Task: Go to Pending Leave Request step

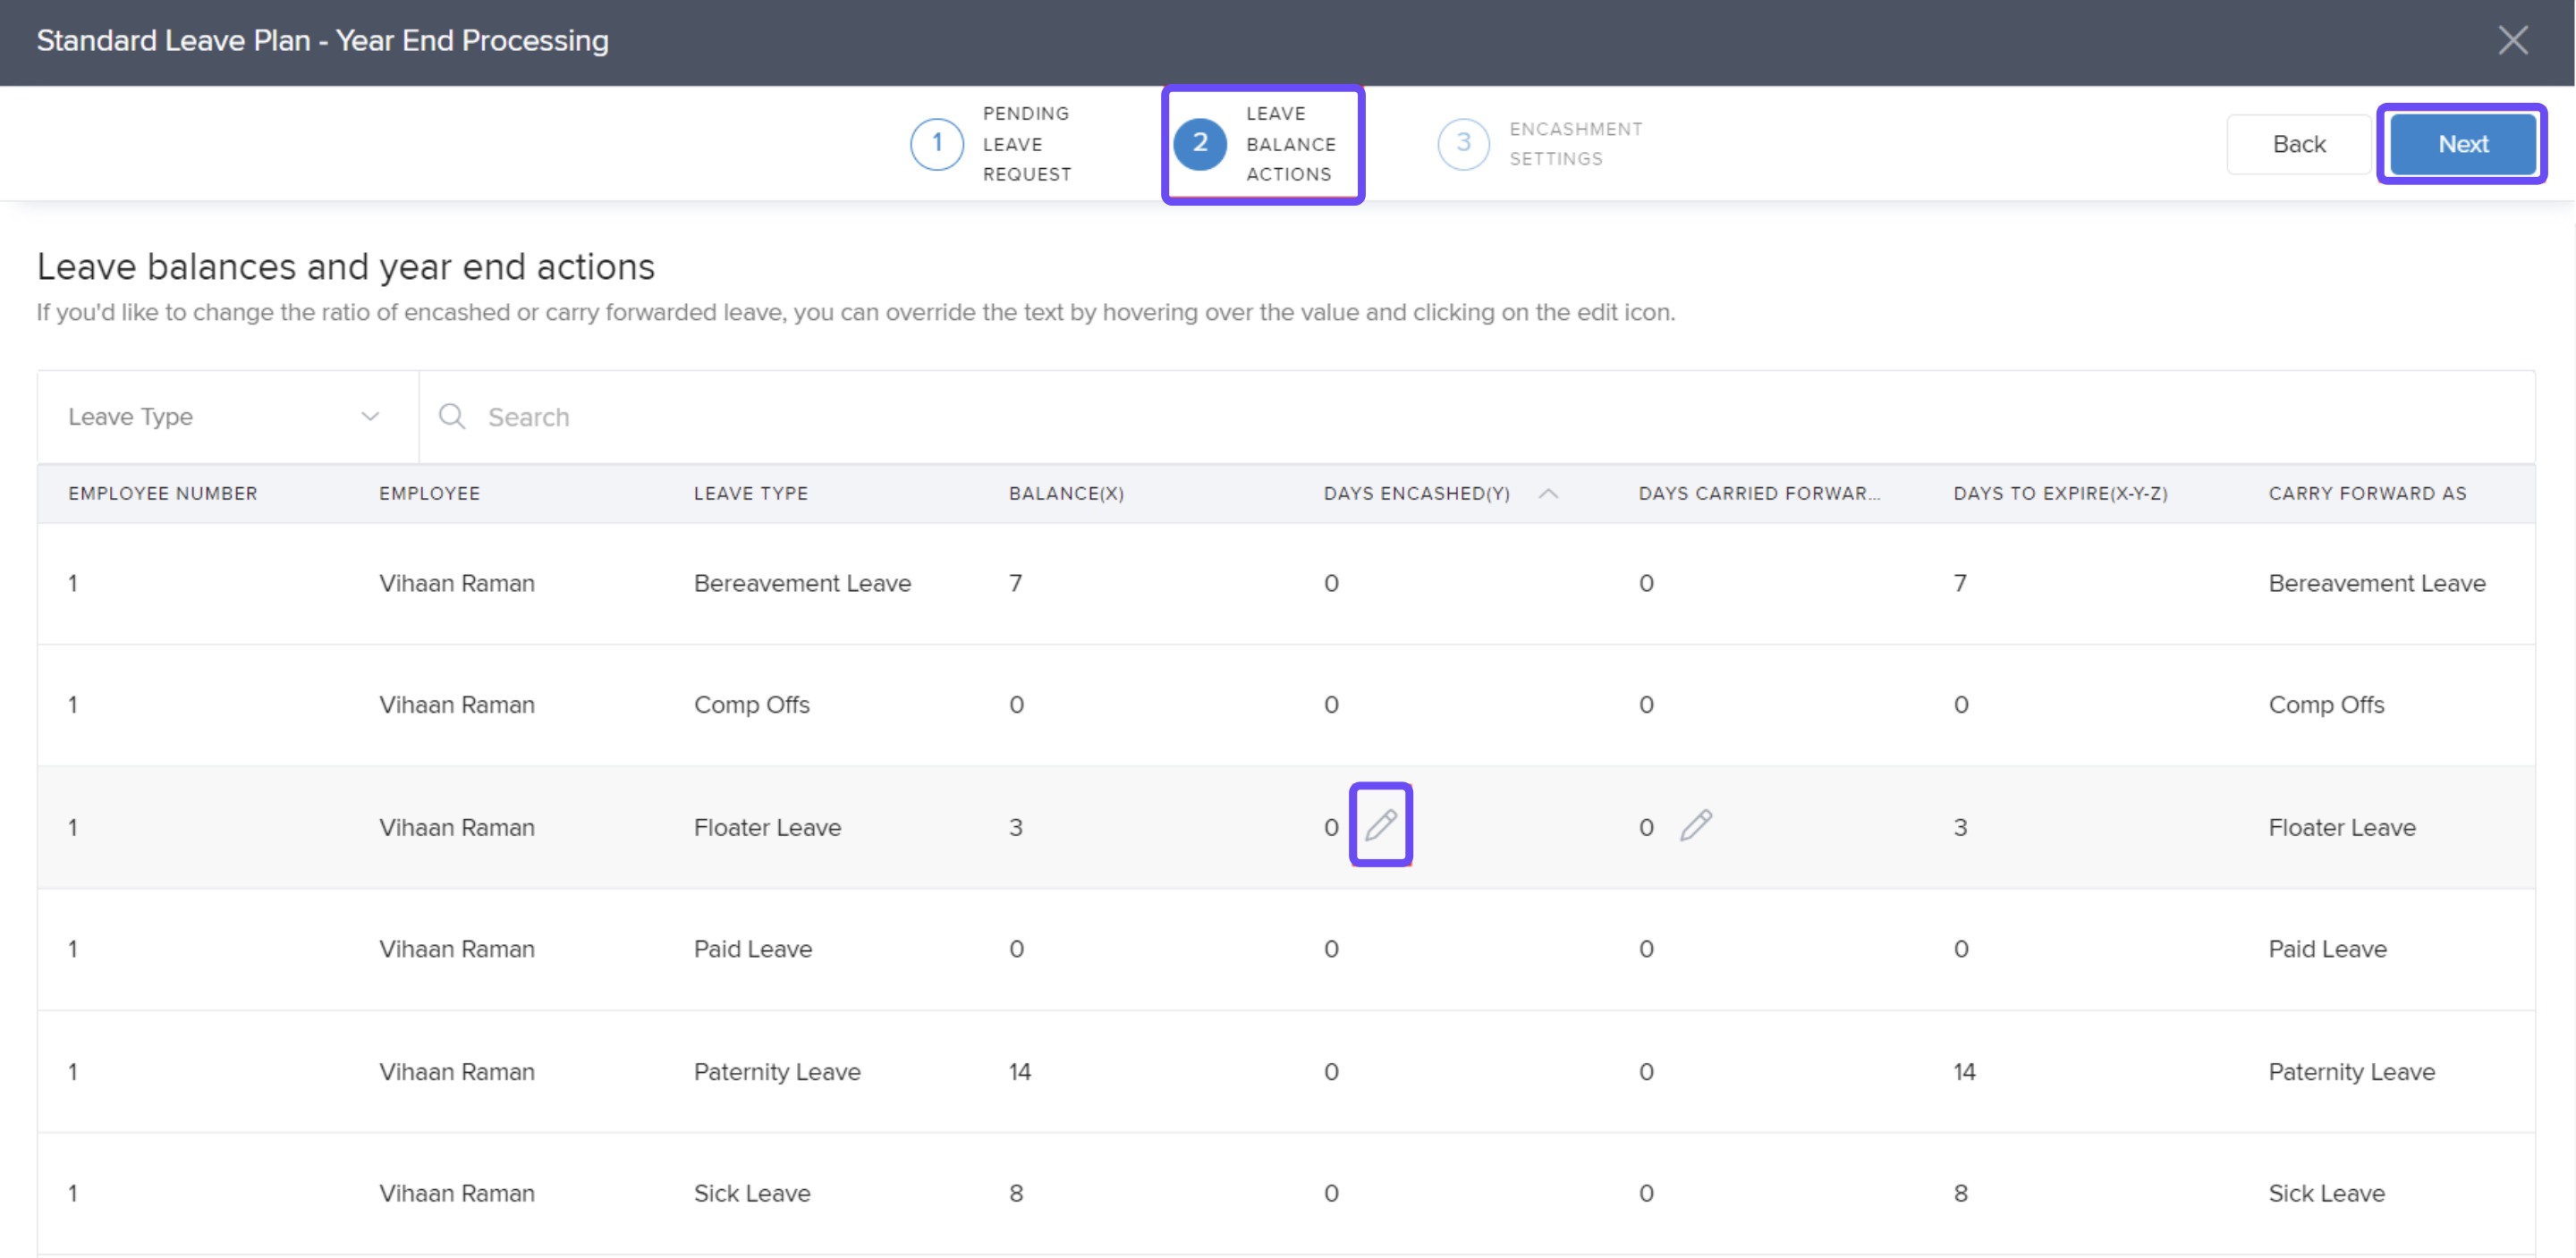Action: [x=1026, y=143]
